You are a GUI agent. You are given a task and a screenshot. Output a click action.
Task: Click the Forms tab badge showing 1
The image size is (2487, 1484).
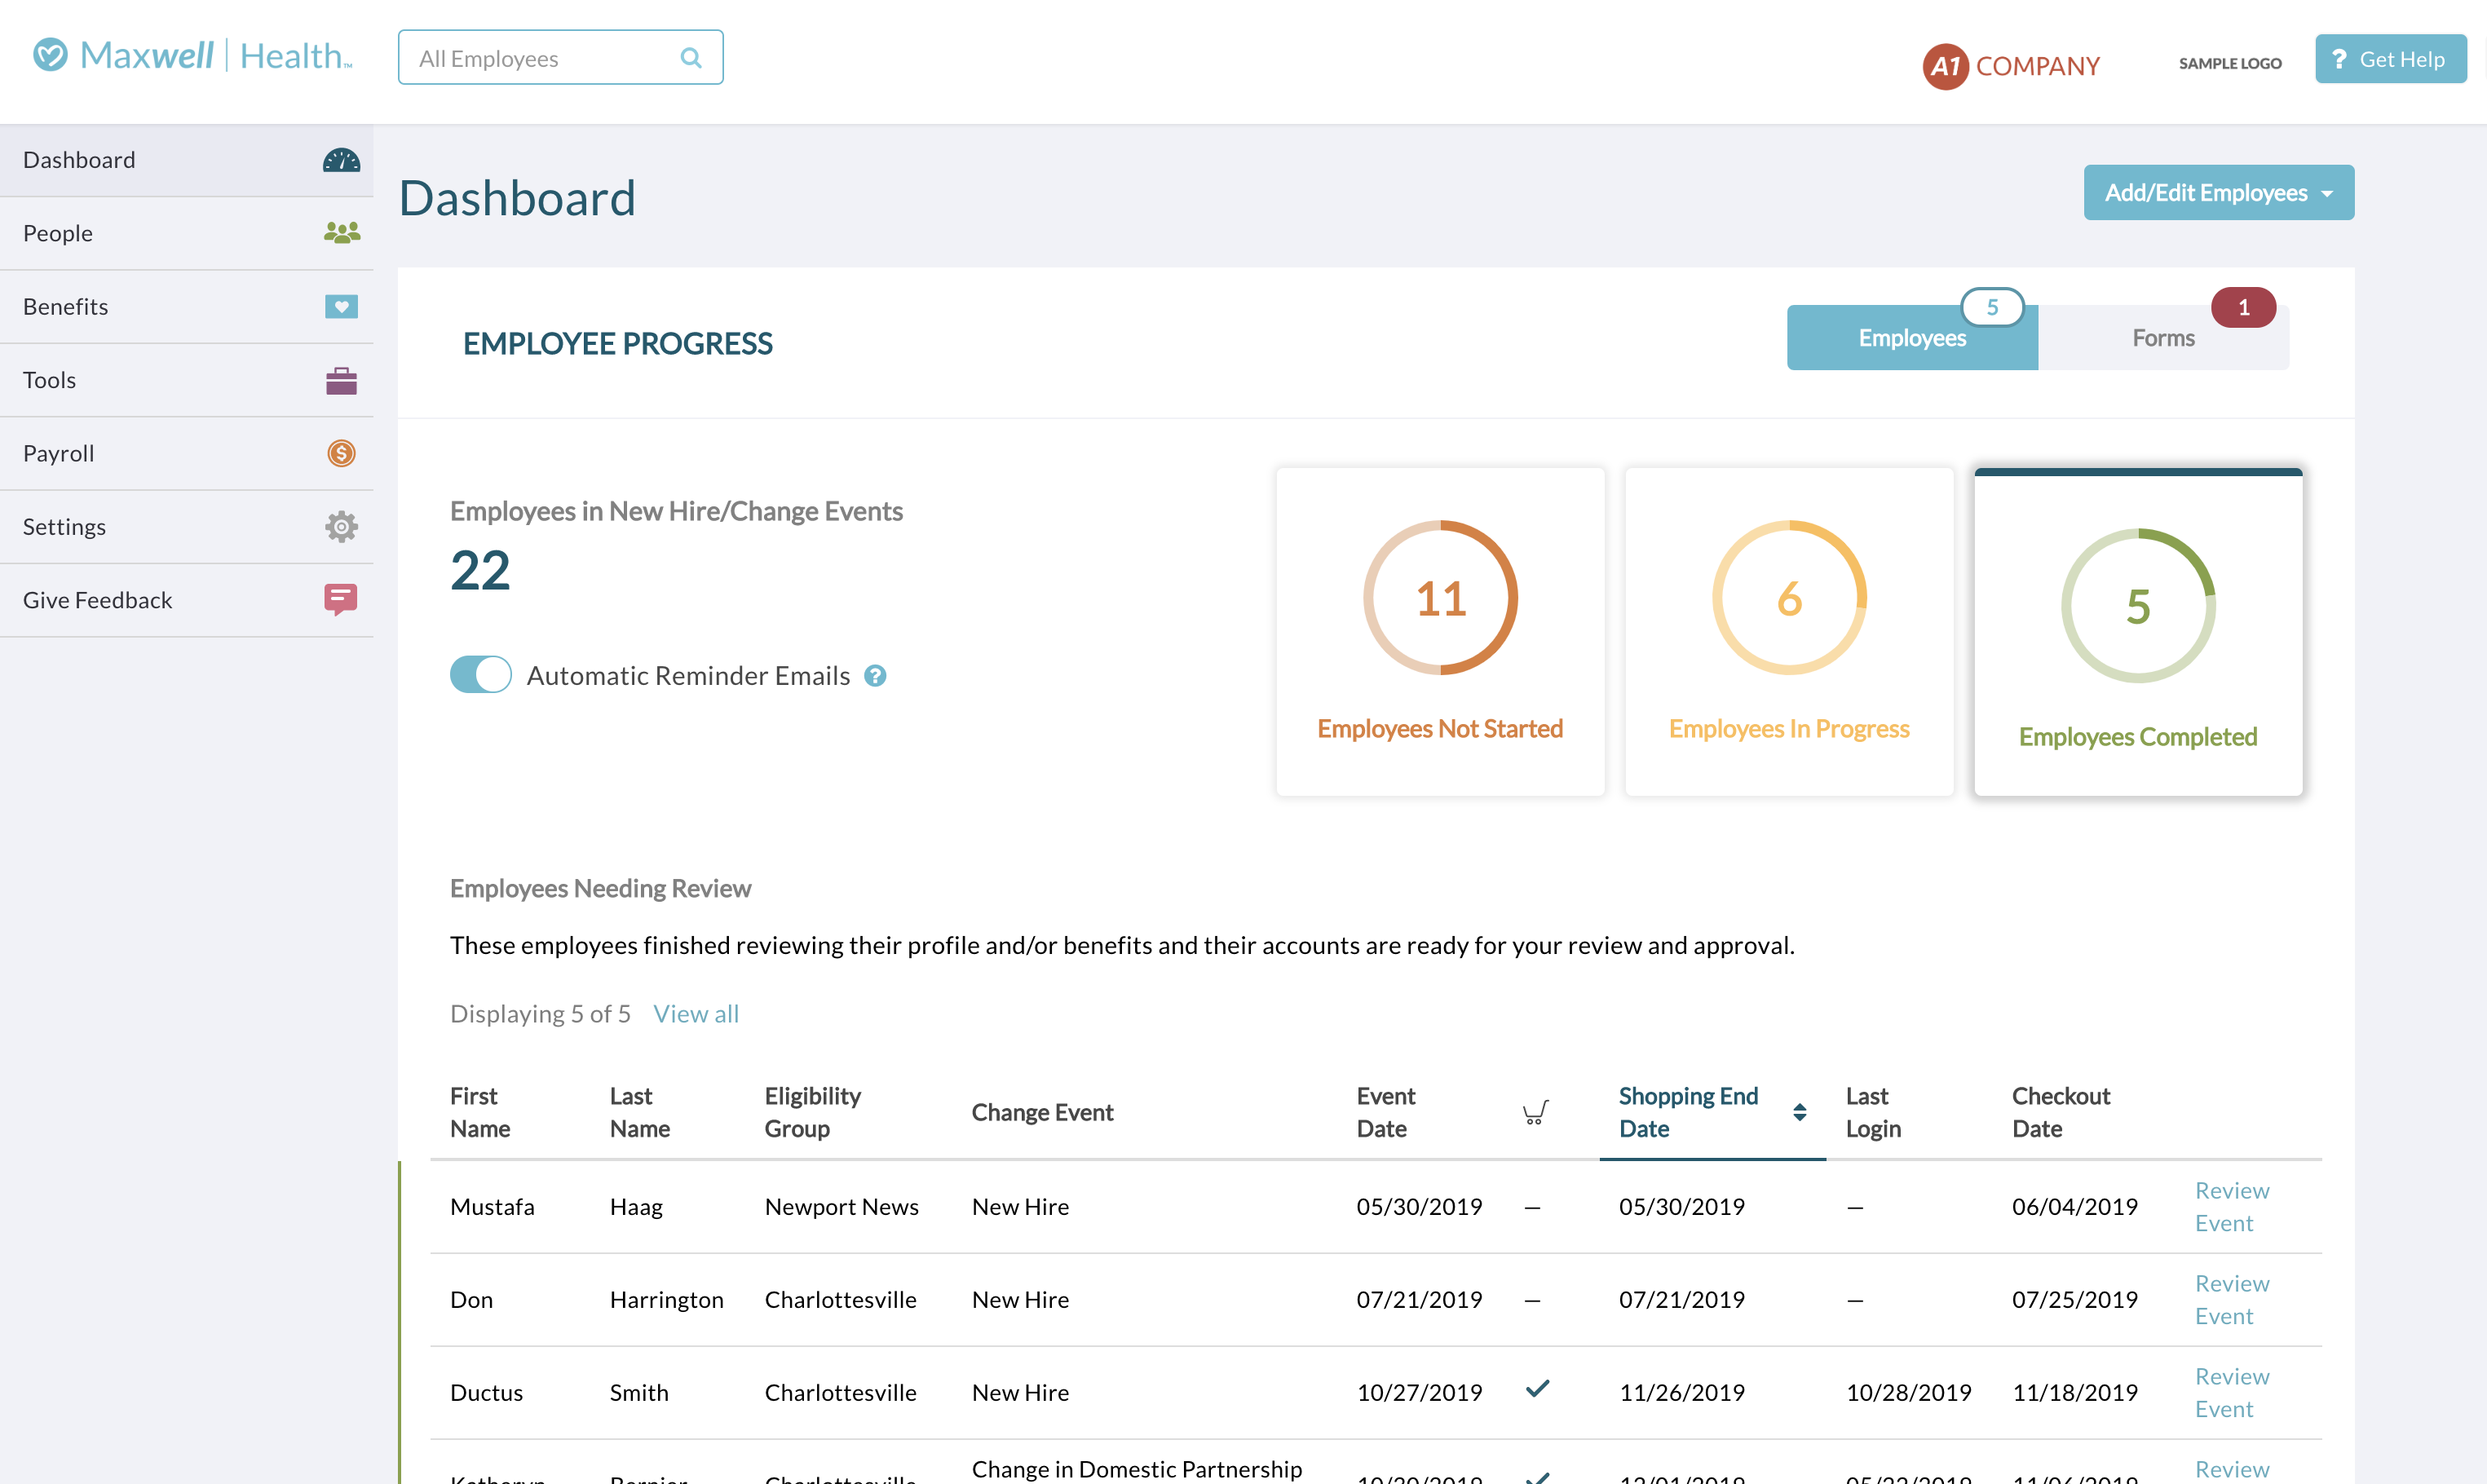click(x=2243, y=307)
